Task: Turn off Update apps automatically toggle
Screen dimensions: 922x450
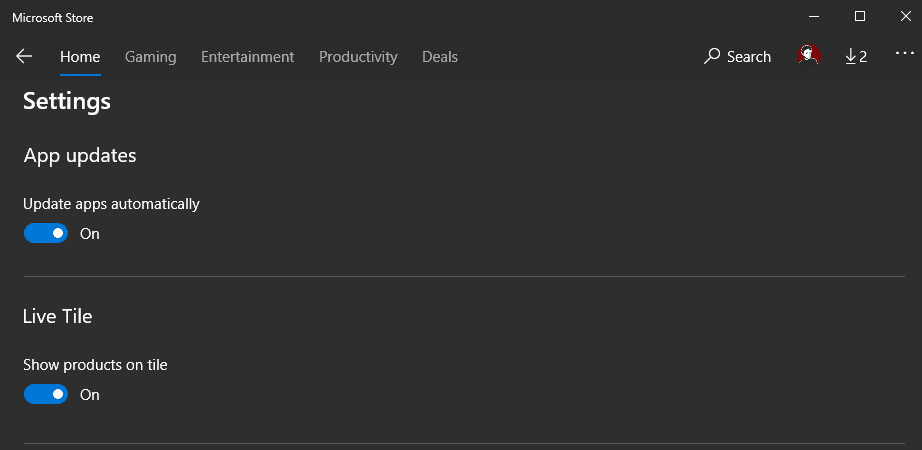Action: [46, 233]
